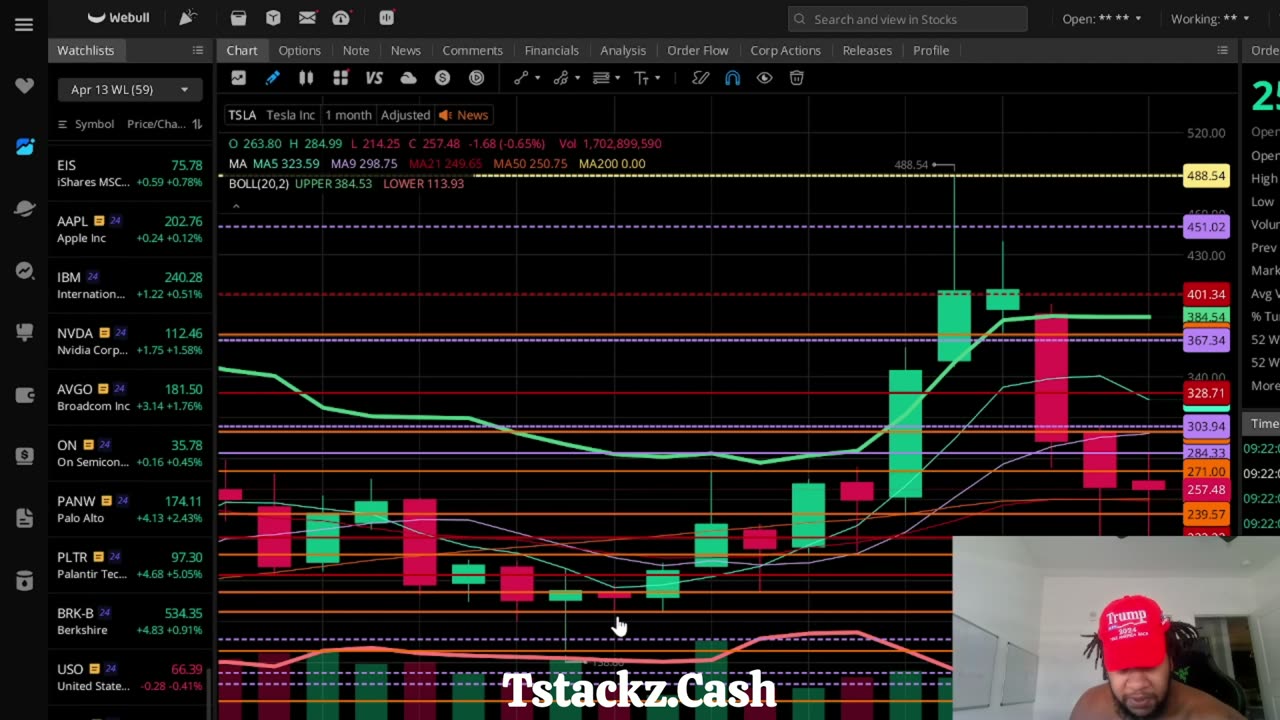
Task: Open the dollar bag sidebar icon
Action: (x=24, y=456)
